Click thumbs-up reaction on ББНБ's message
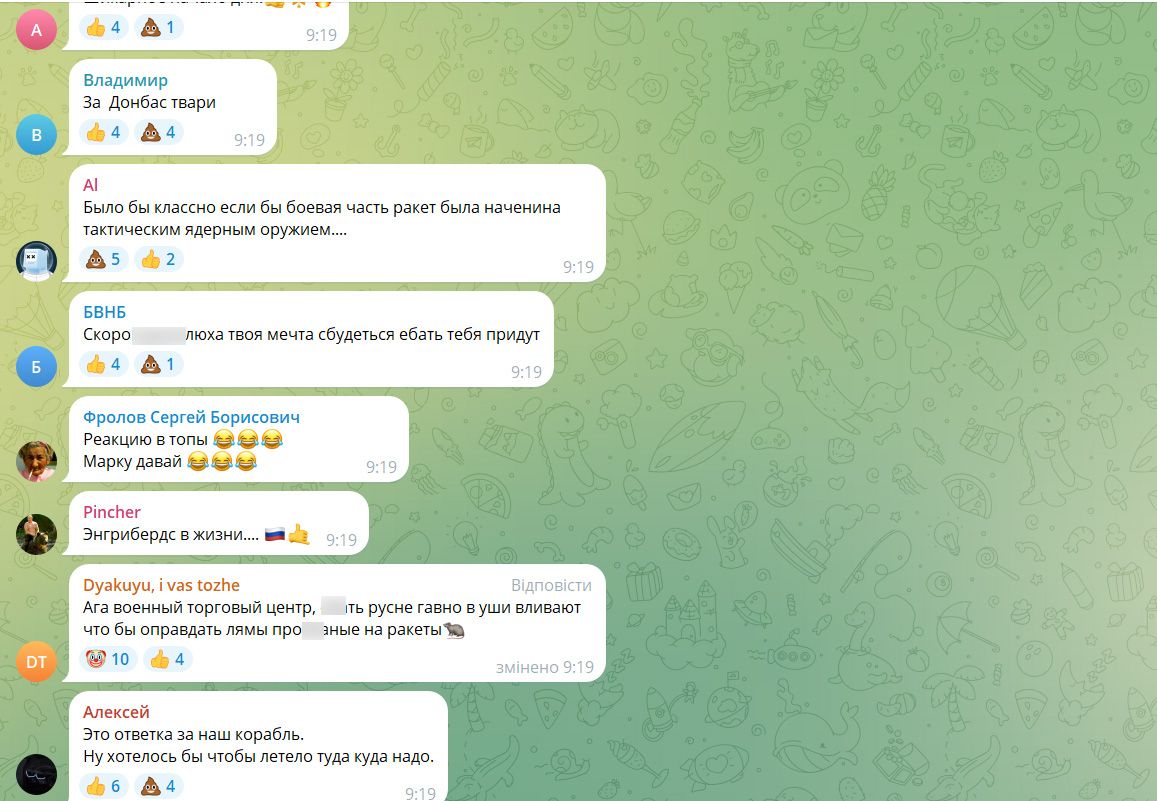 click(x=103, y=364)
